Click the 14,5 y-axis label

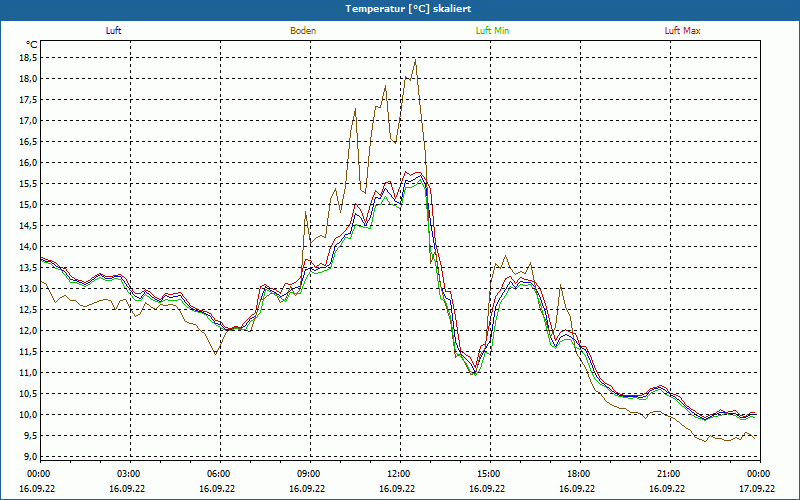28,226
